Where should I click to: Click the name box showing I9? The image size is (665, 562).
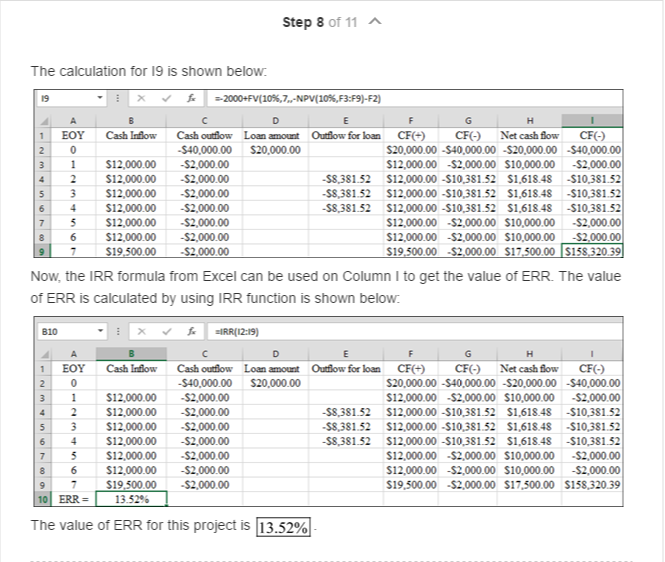click(70, 98)
